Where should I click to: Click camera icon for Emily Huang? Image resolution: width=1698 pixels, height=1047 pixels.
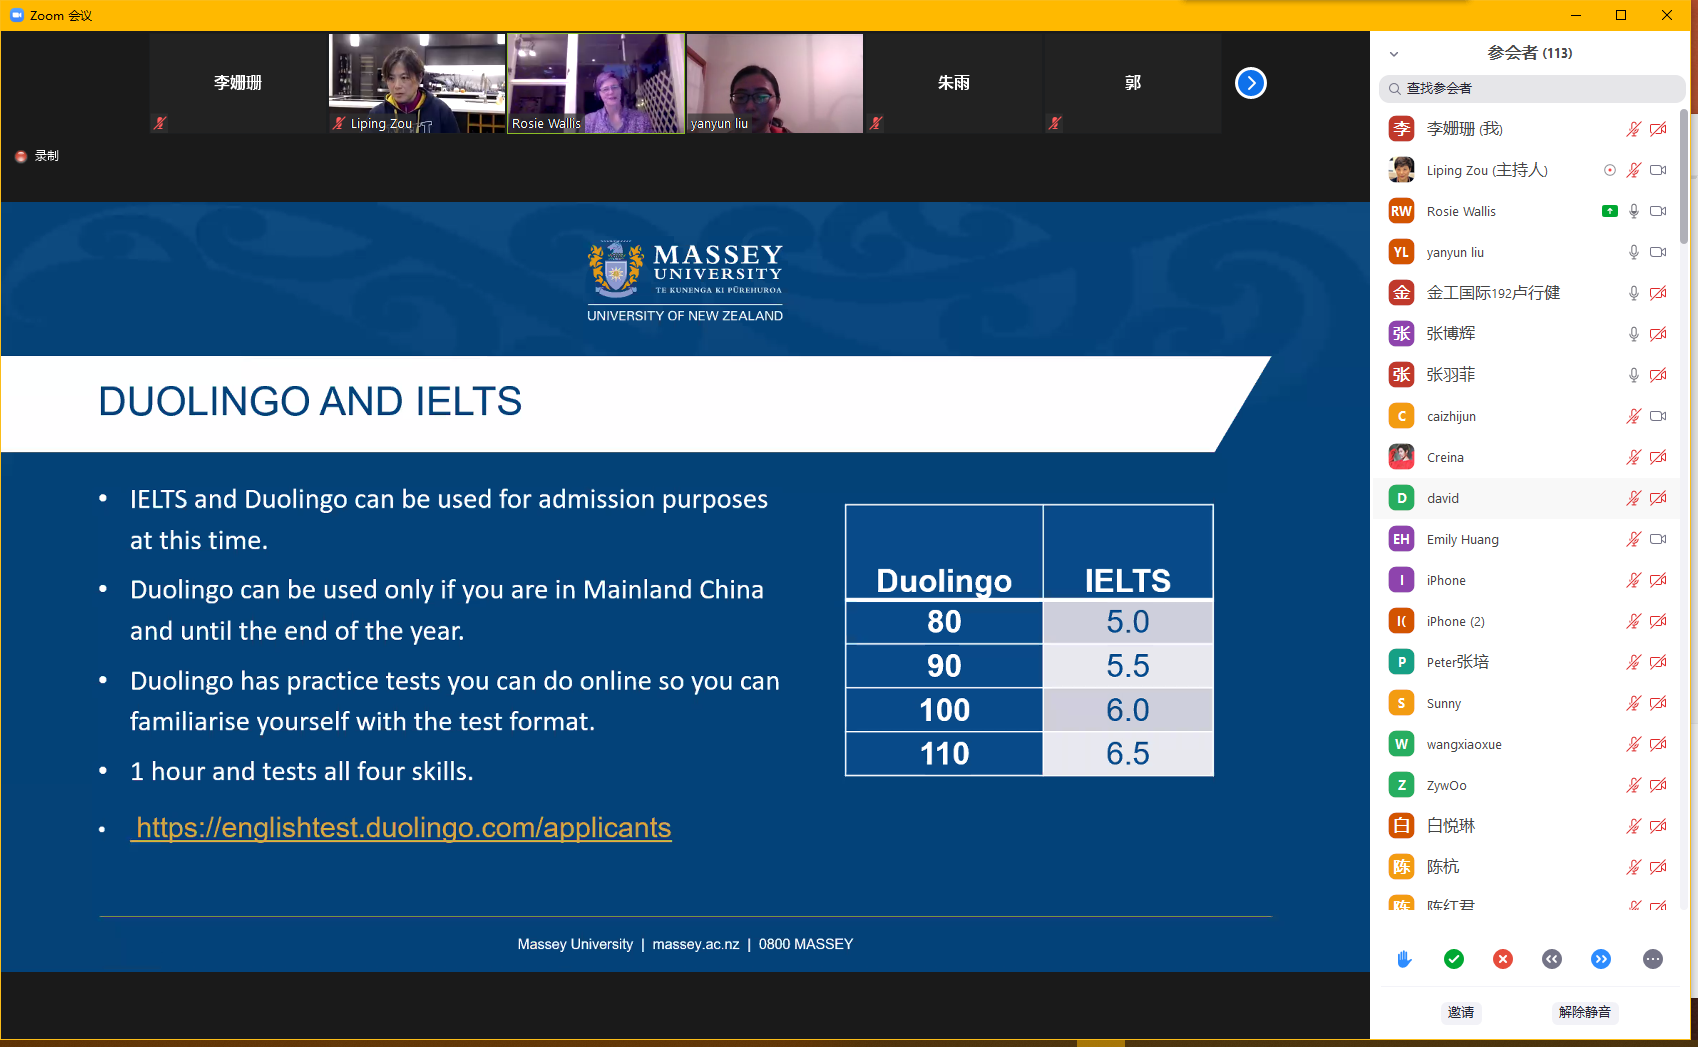[1658, 539]
